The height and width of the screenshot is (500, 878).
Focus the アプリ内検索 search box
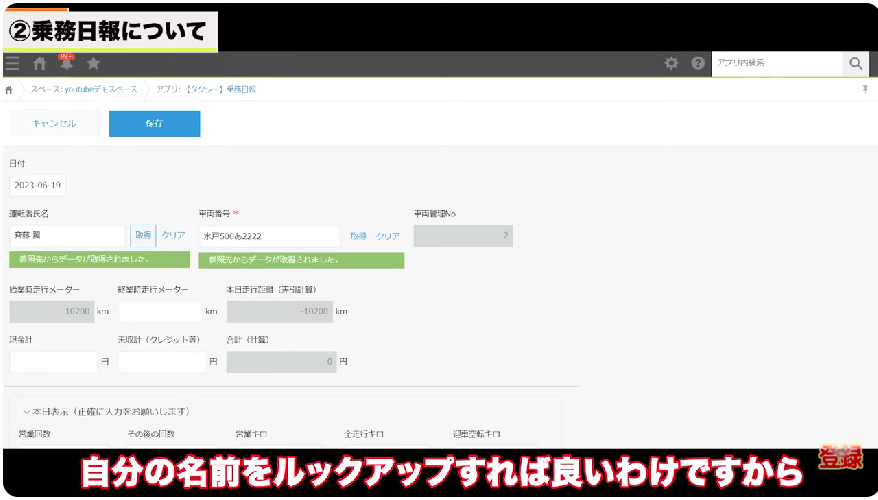click(777, 64)
